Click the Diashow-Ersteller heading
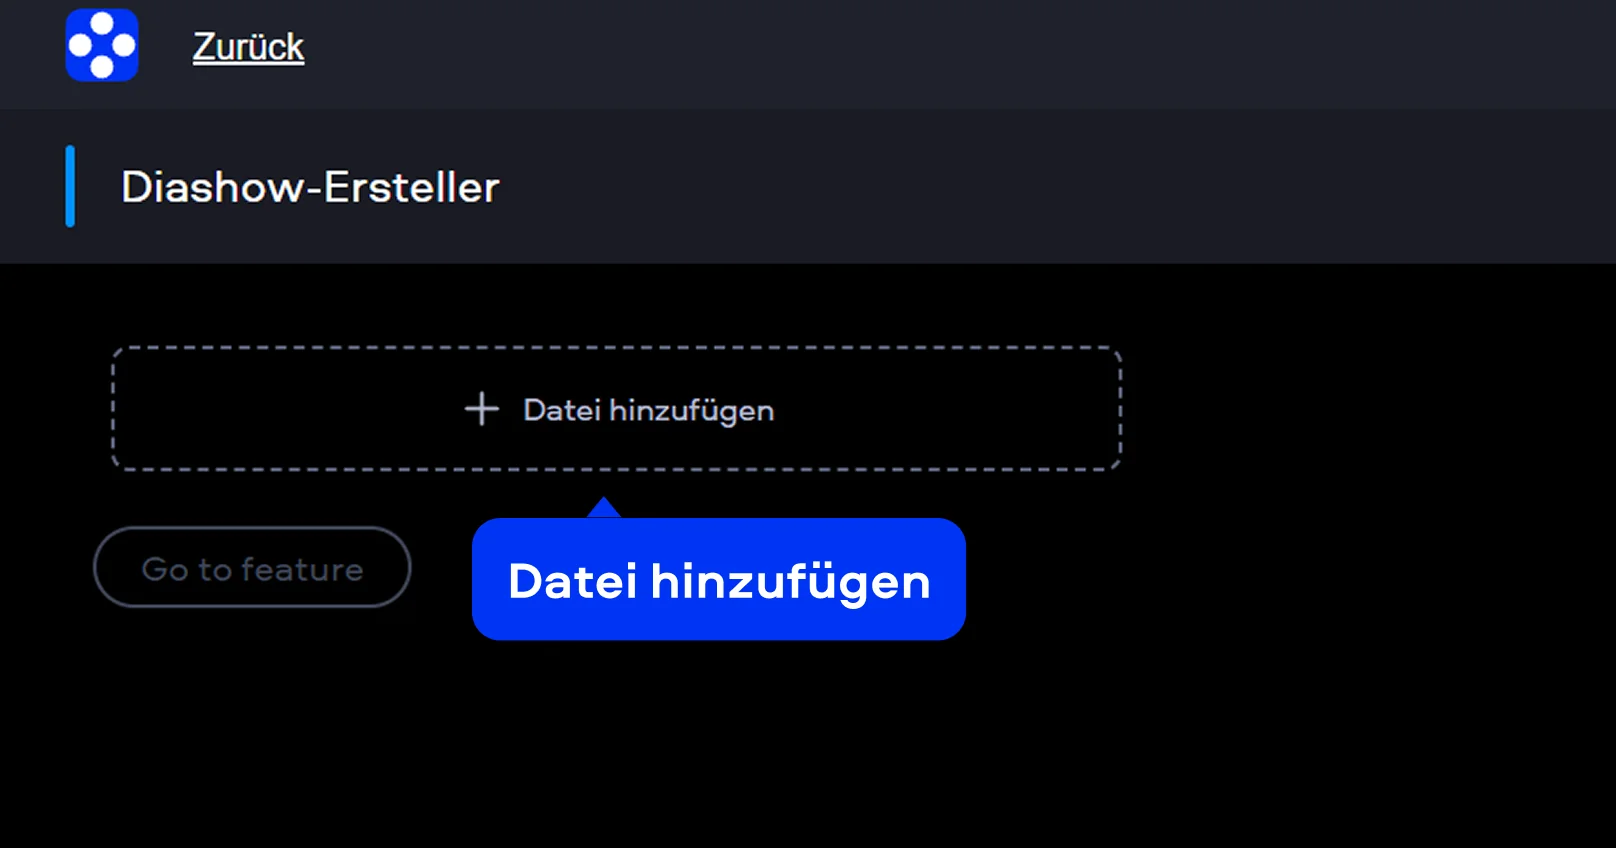Image resolution: width=1616 pixels, height=848 pixels. pos(310,187)
